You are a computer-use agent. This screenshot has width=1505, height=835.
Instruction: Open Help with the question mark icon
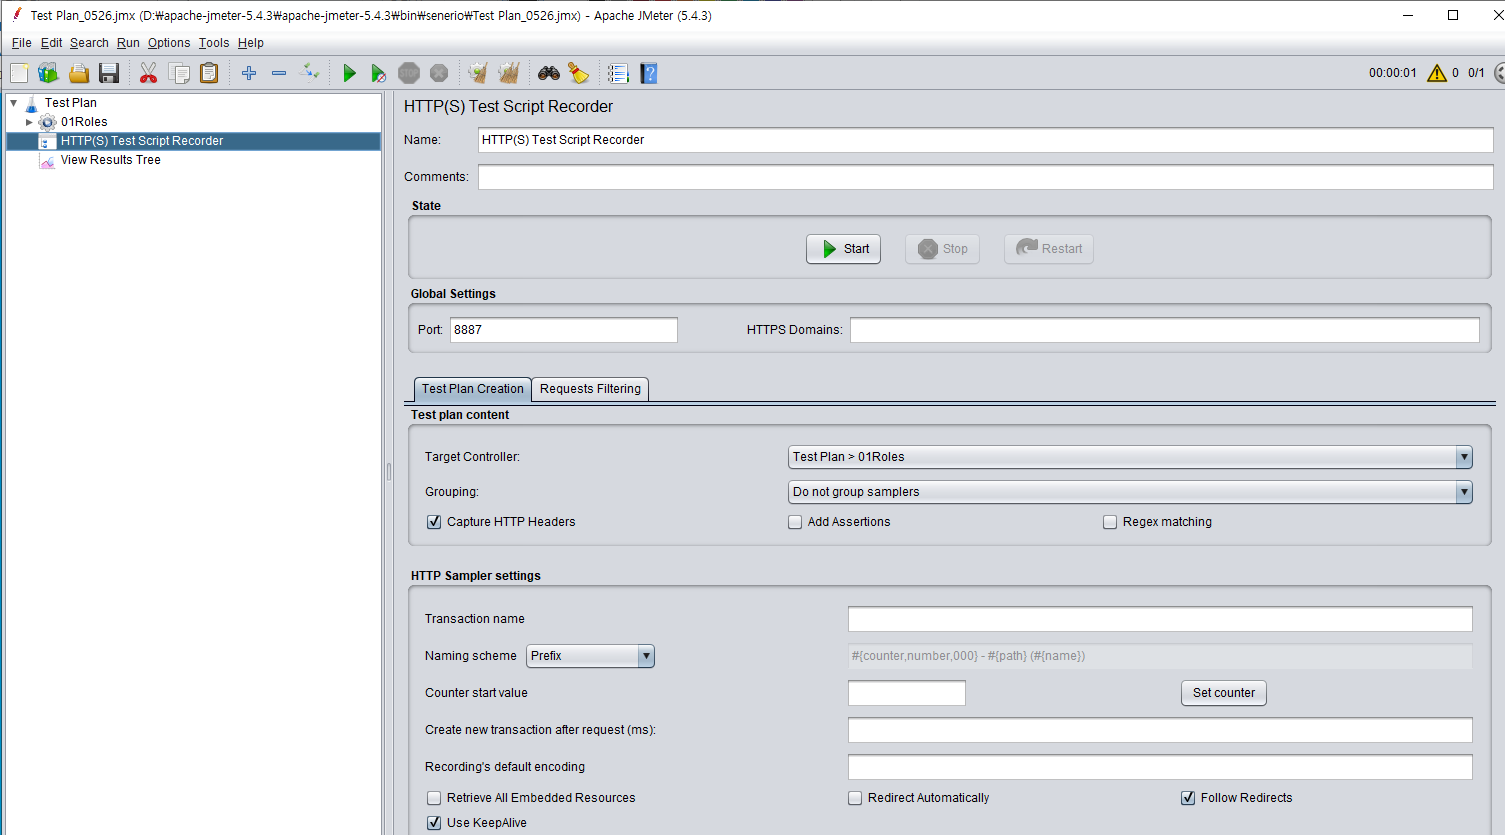pos(649,73)
